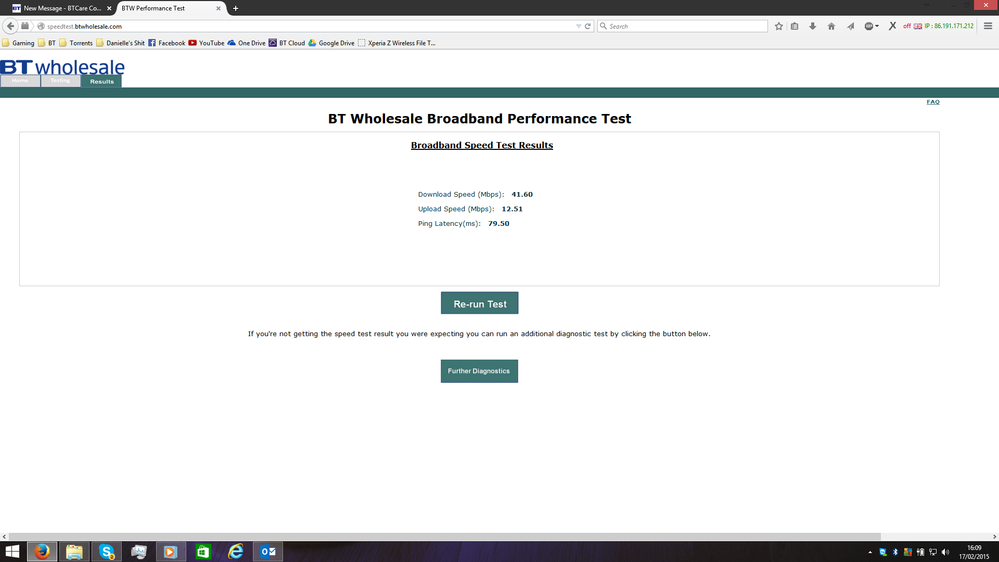Viewport: 999px width, 562px height.
Task: Open the bookmarks list clipboard icon
Action: coord(794,26)
